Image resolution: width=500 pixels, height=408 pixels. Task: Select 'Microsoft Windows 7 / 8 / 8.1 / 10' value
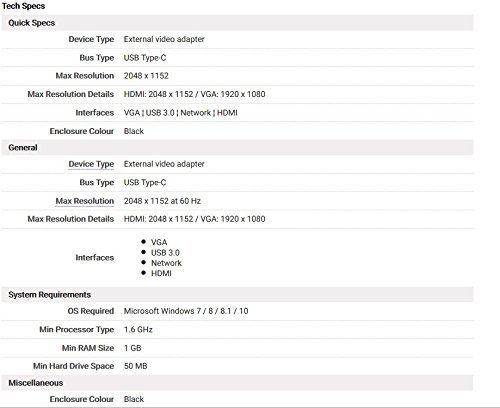tap(186, 311)
